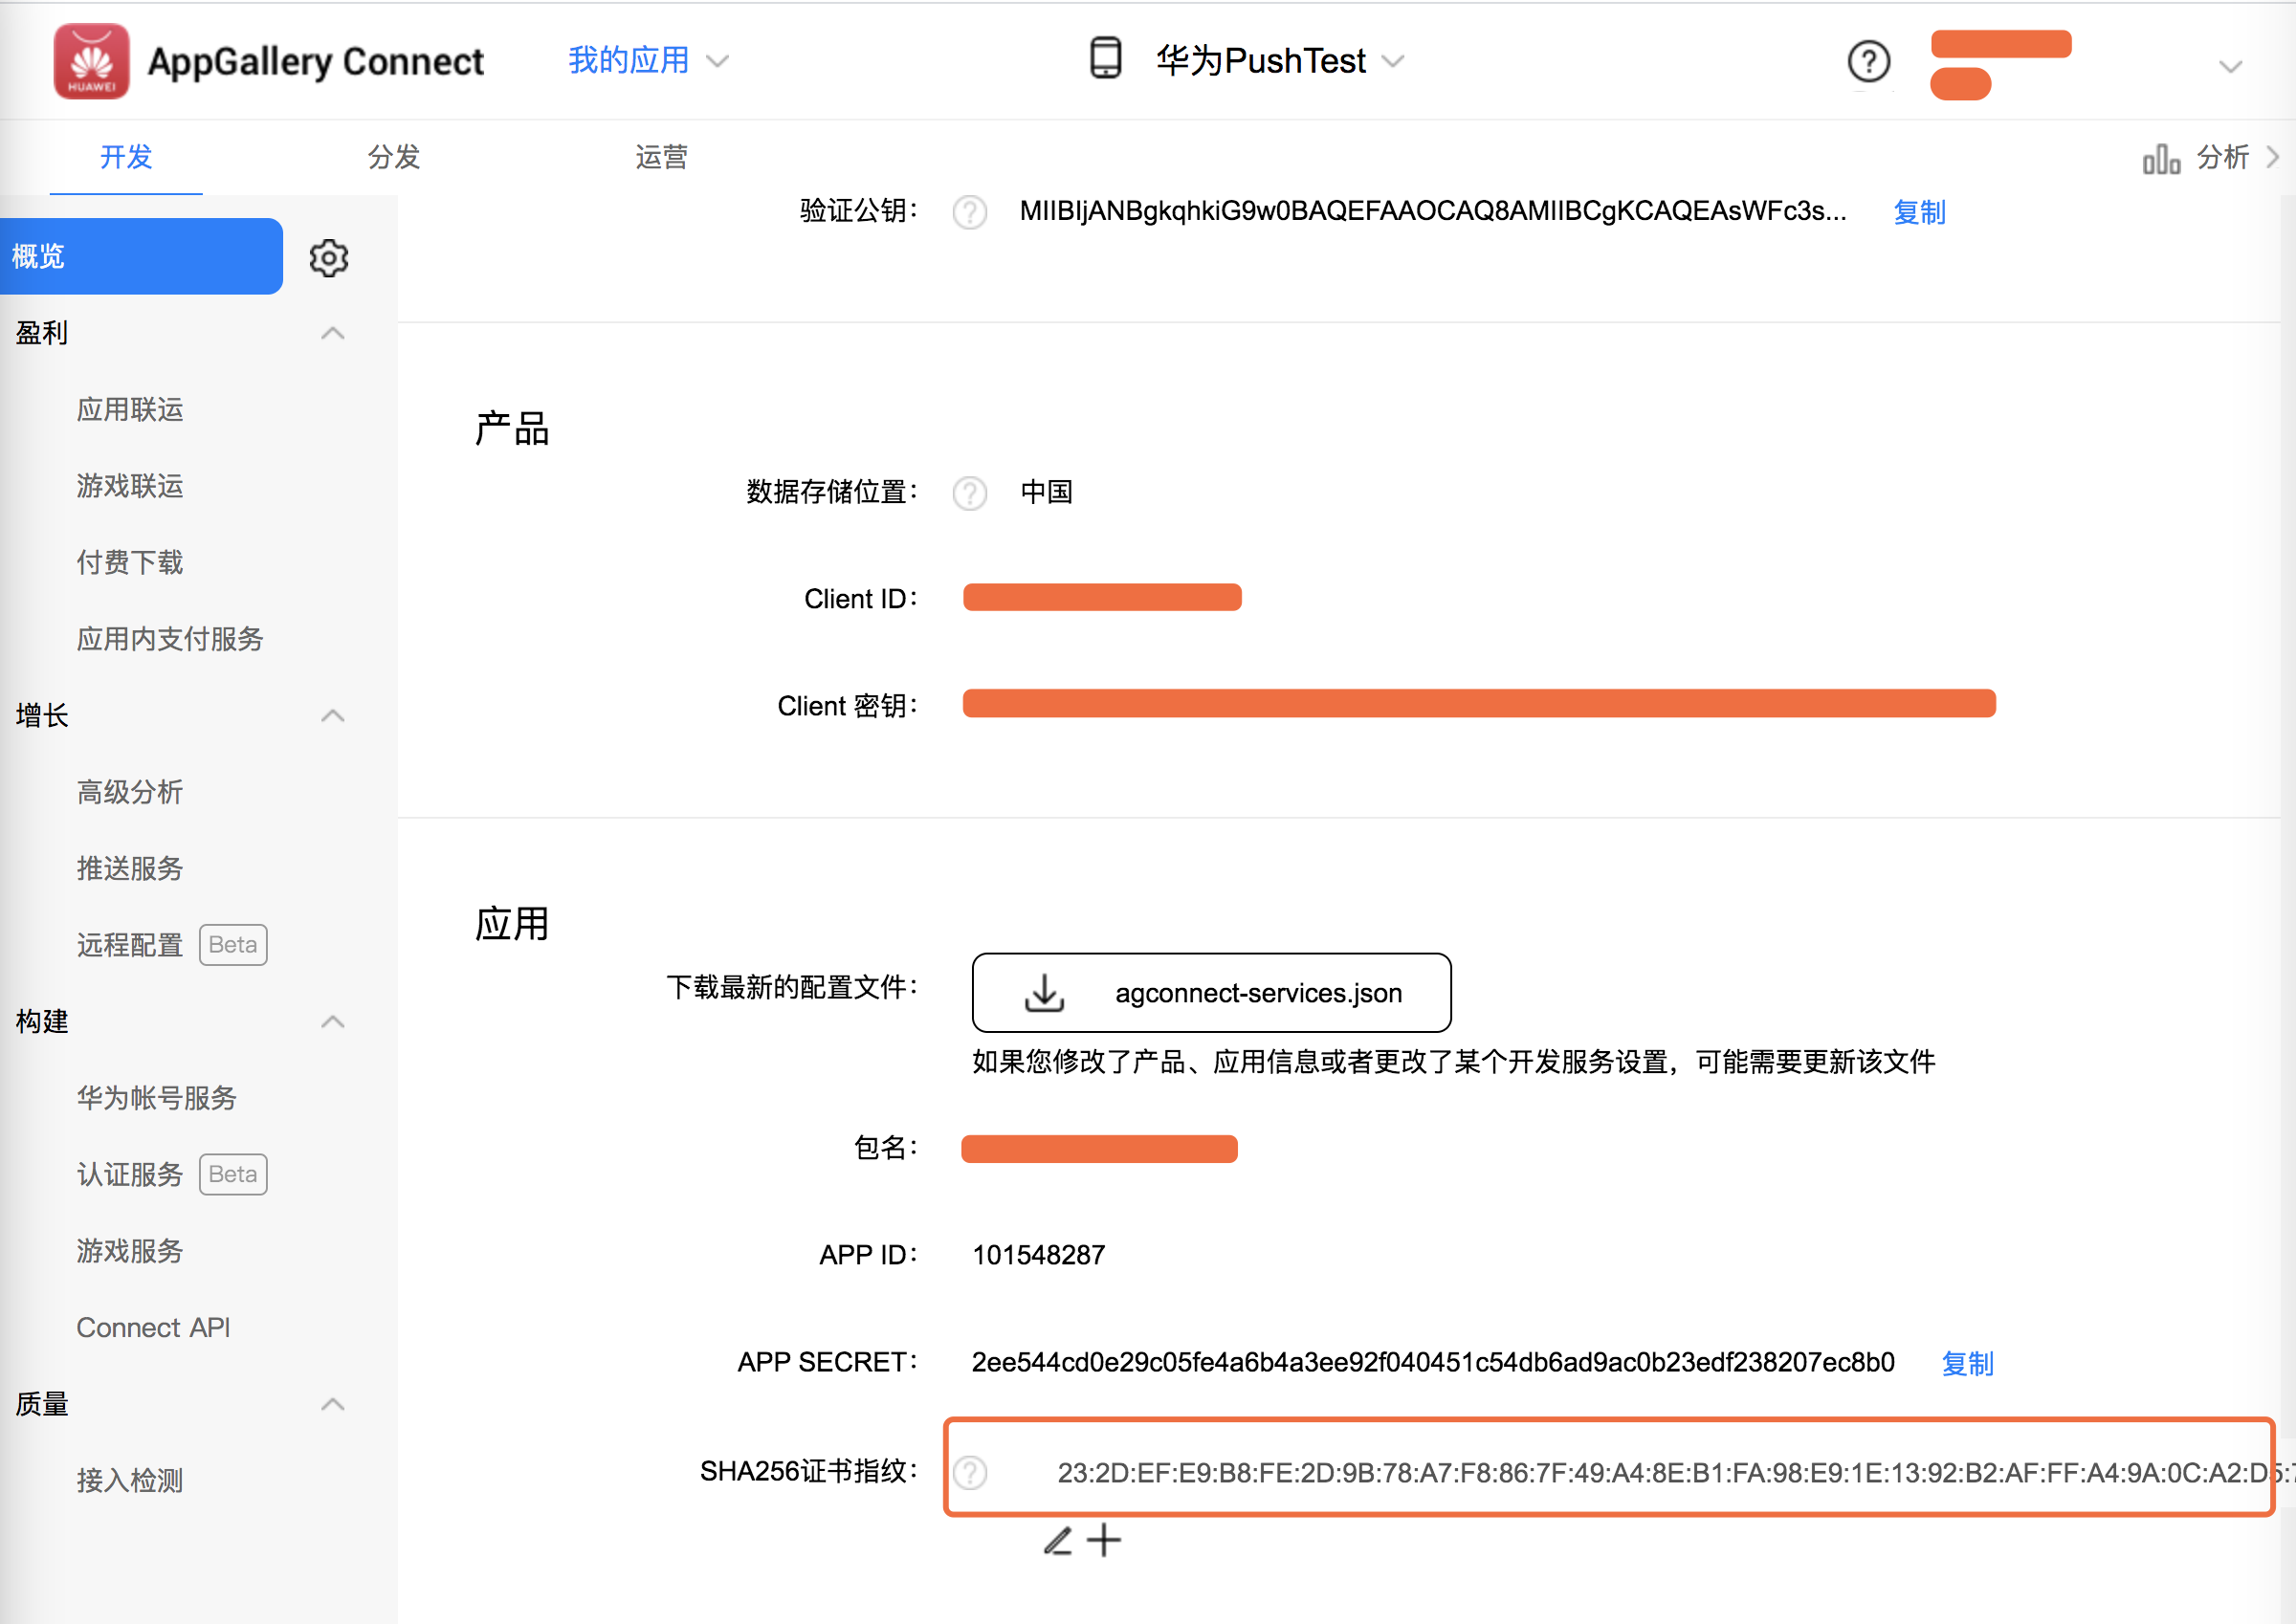Image resolution: width=2296 pixels, height=1624 pixels.
Task: Switch to the 运营 tab
Action: 661,157
